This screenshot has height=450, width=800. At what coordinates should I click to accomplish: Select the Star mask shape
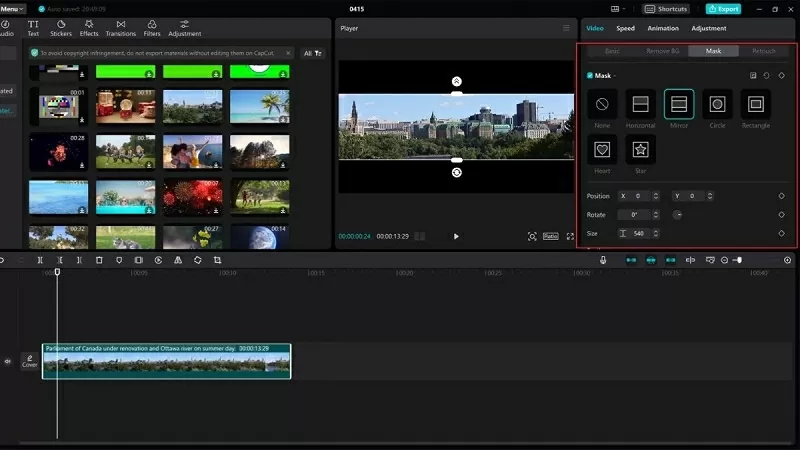point(640,149)
